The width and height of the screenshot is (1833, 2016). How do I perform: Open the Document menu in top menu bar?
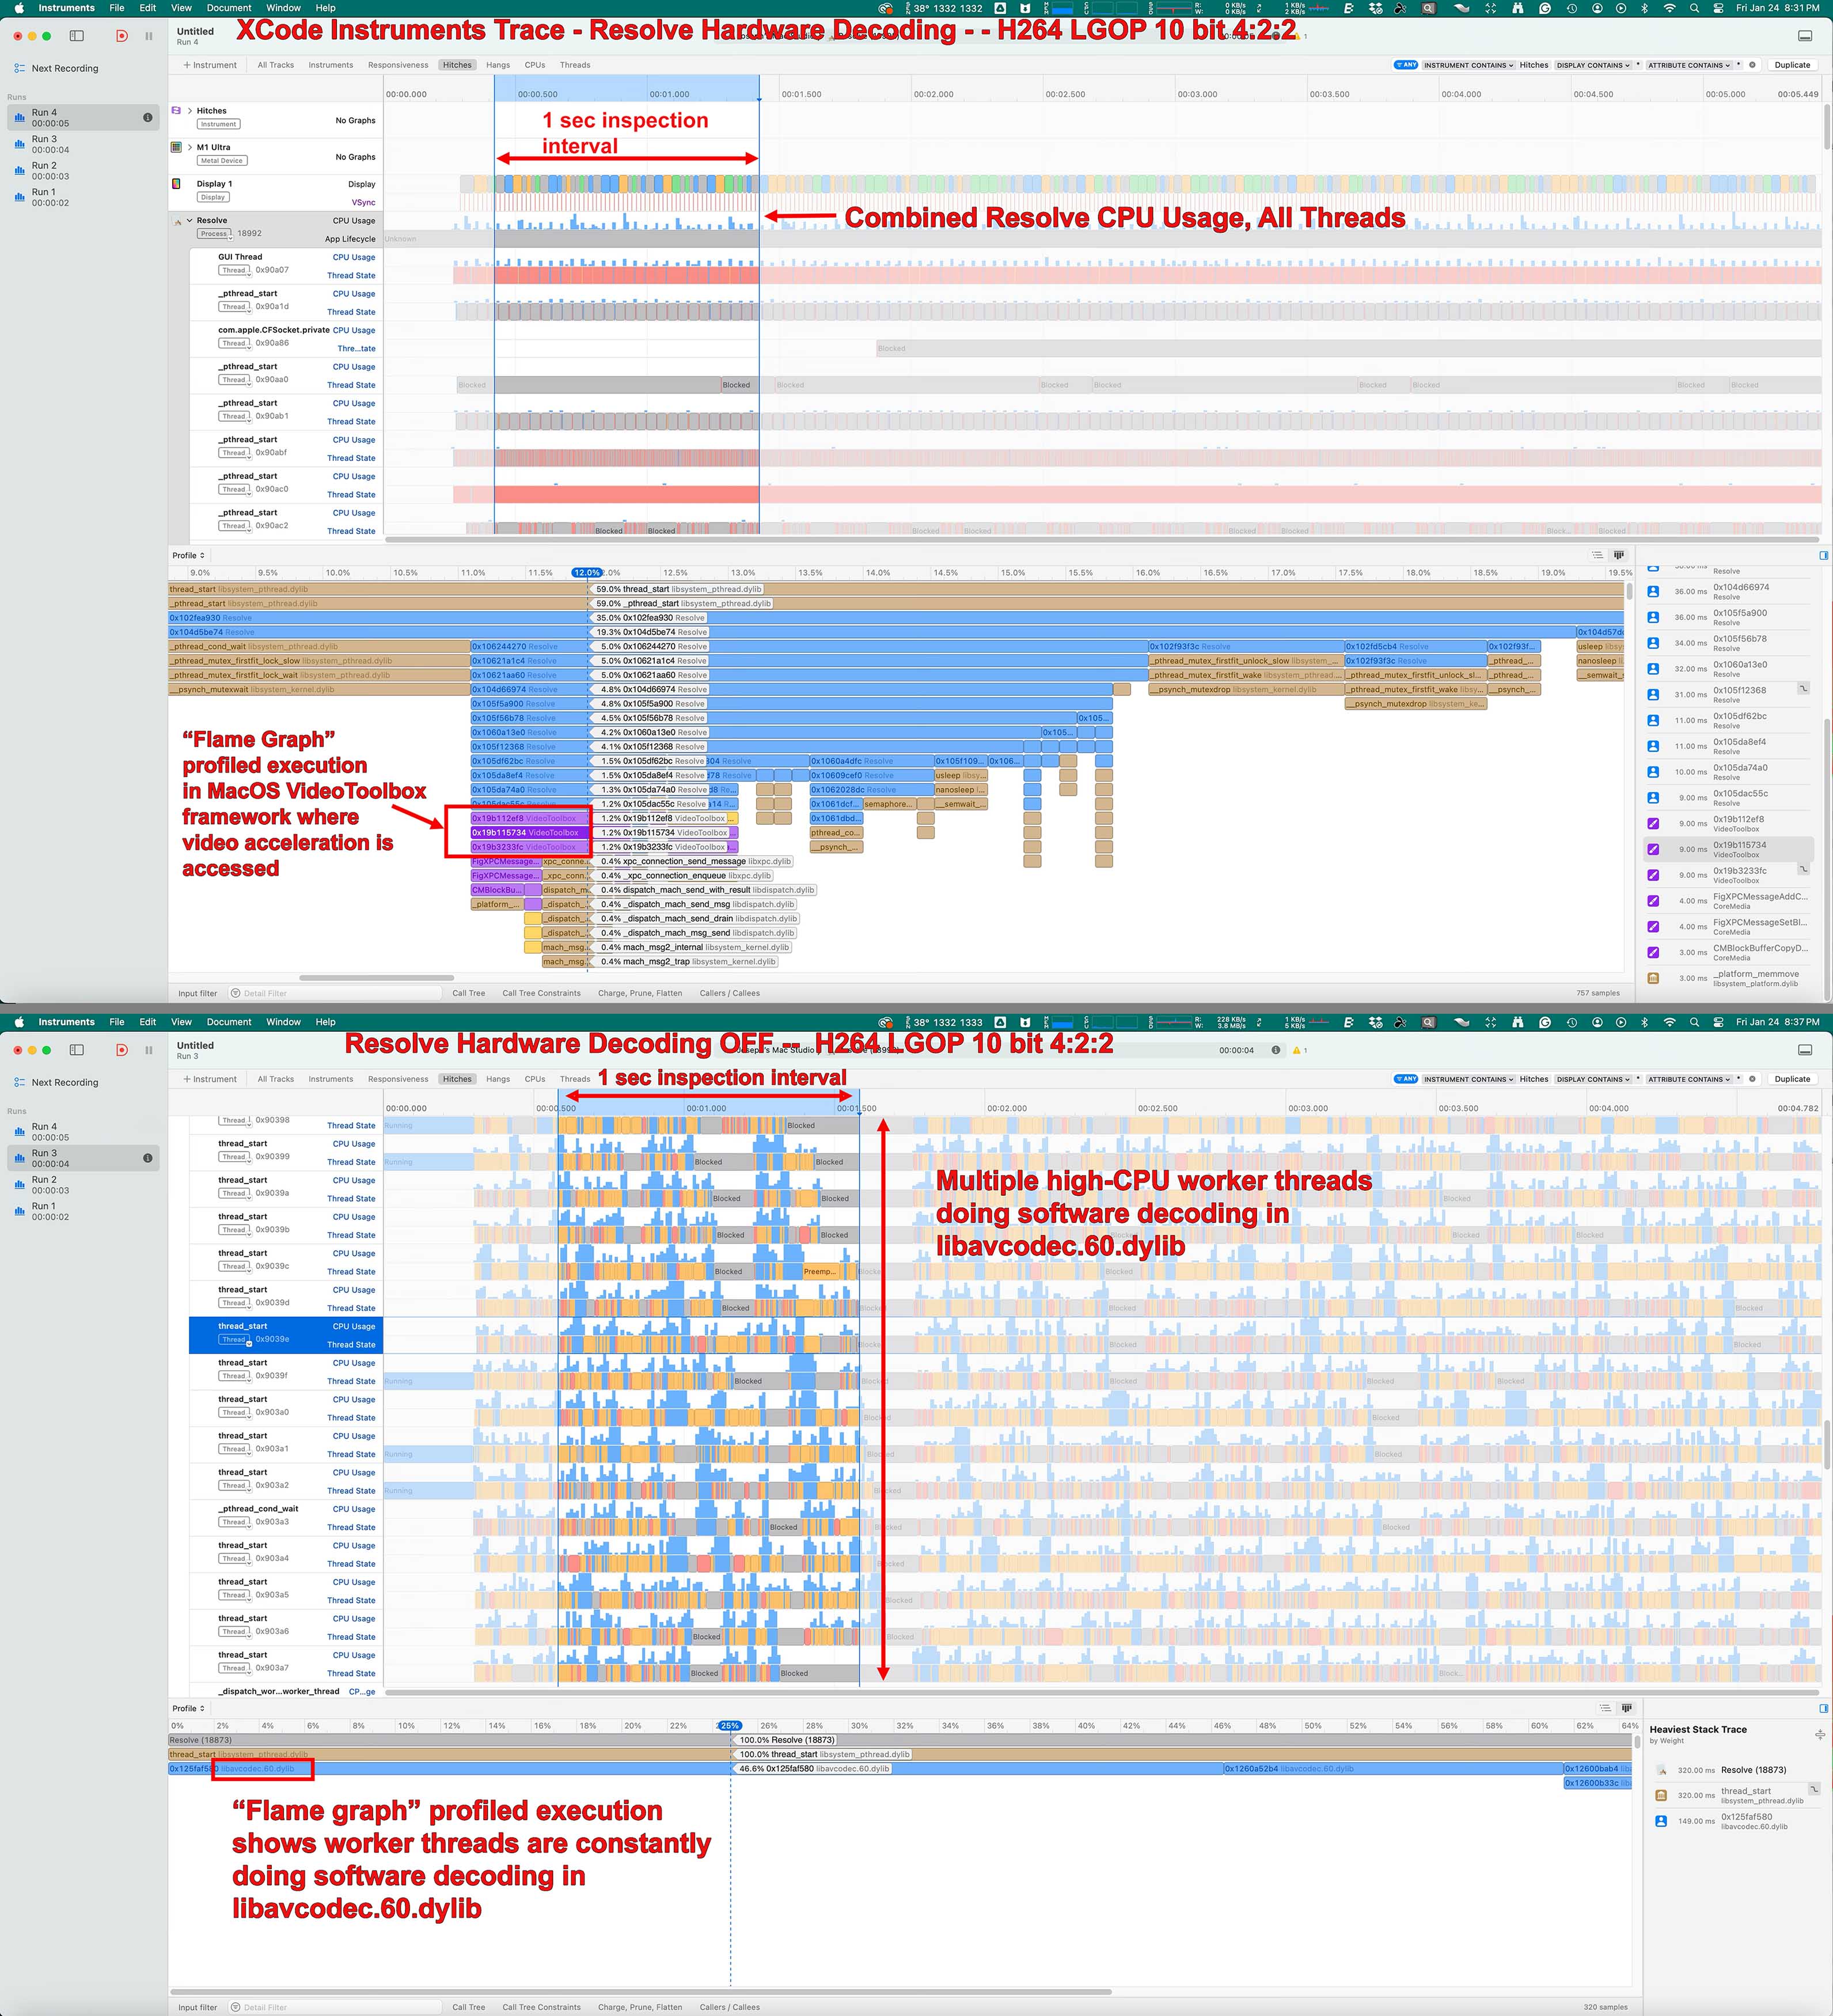point(229,8)
